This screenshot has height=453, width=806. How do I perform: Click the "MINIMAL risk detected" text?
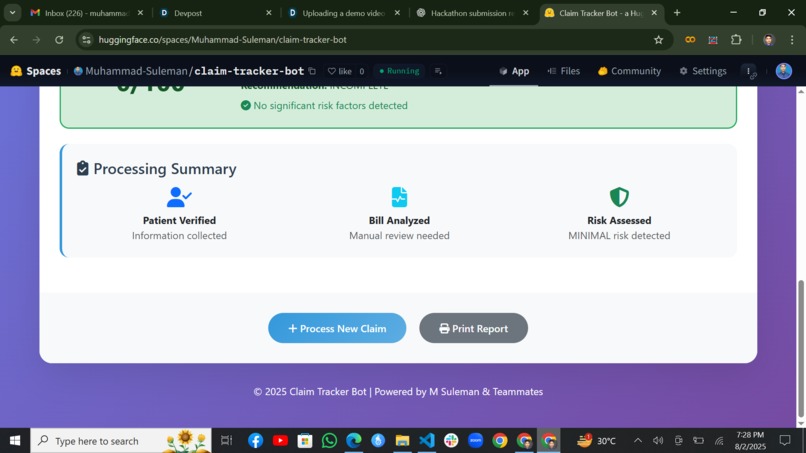[619, 235]
